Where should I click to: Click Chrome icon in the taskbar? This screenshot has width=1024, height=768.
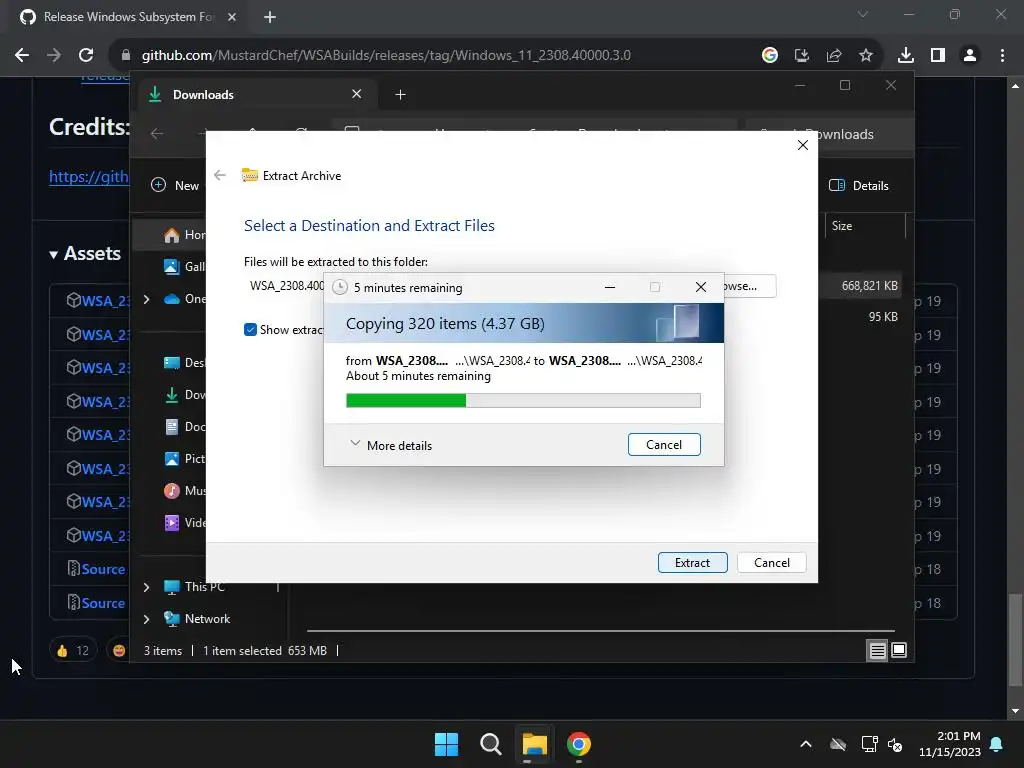(x=579, y=744)
